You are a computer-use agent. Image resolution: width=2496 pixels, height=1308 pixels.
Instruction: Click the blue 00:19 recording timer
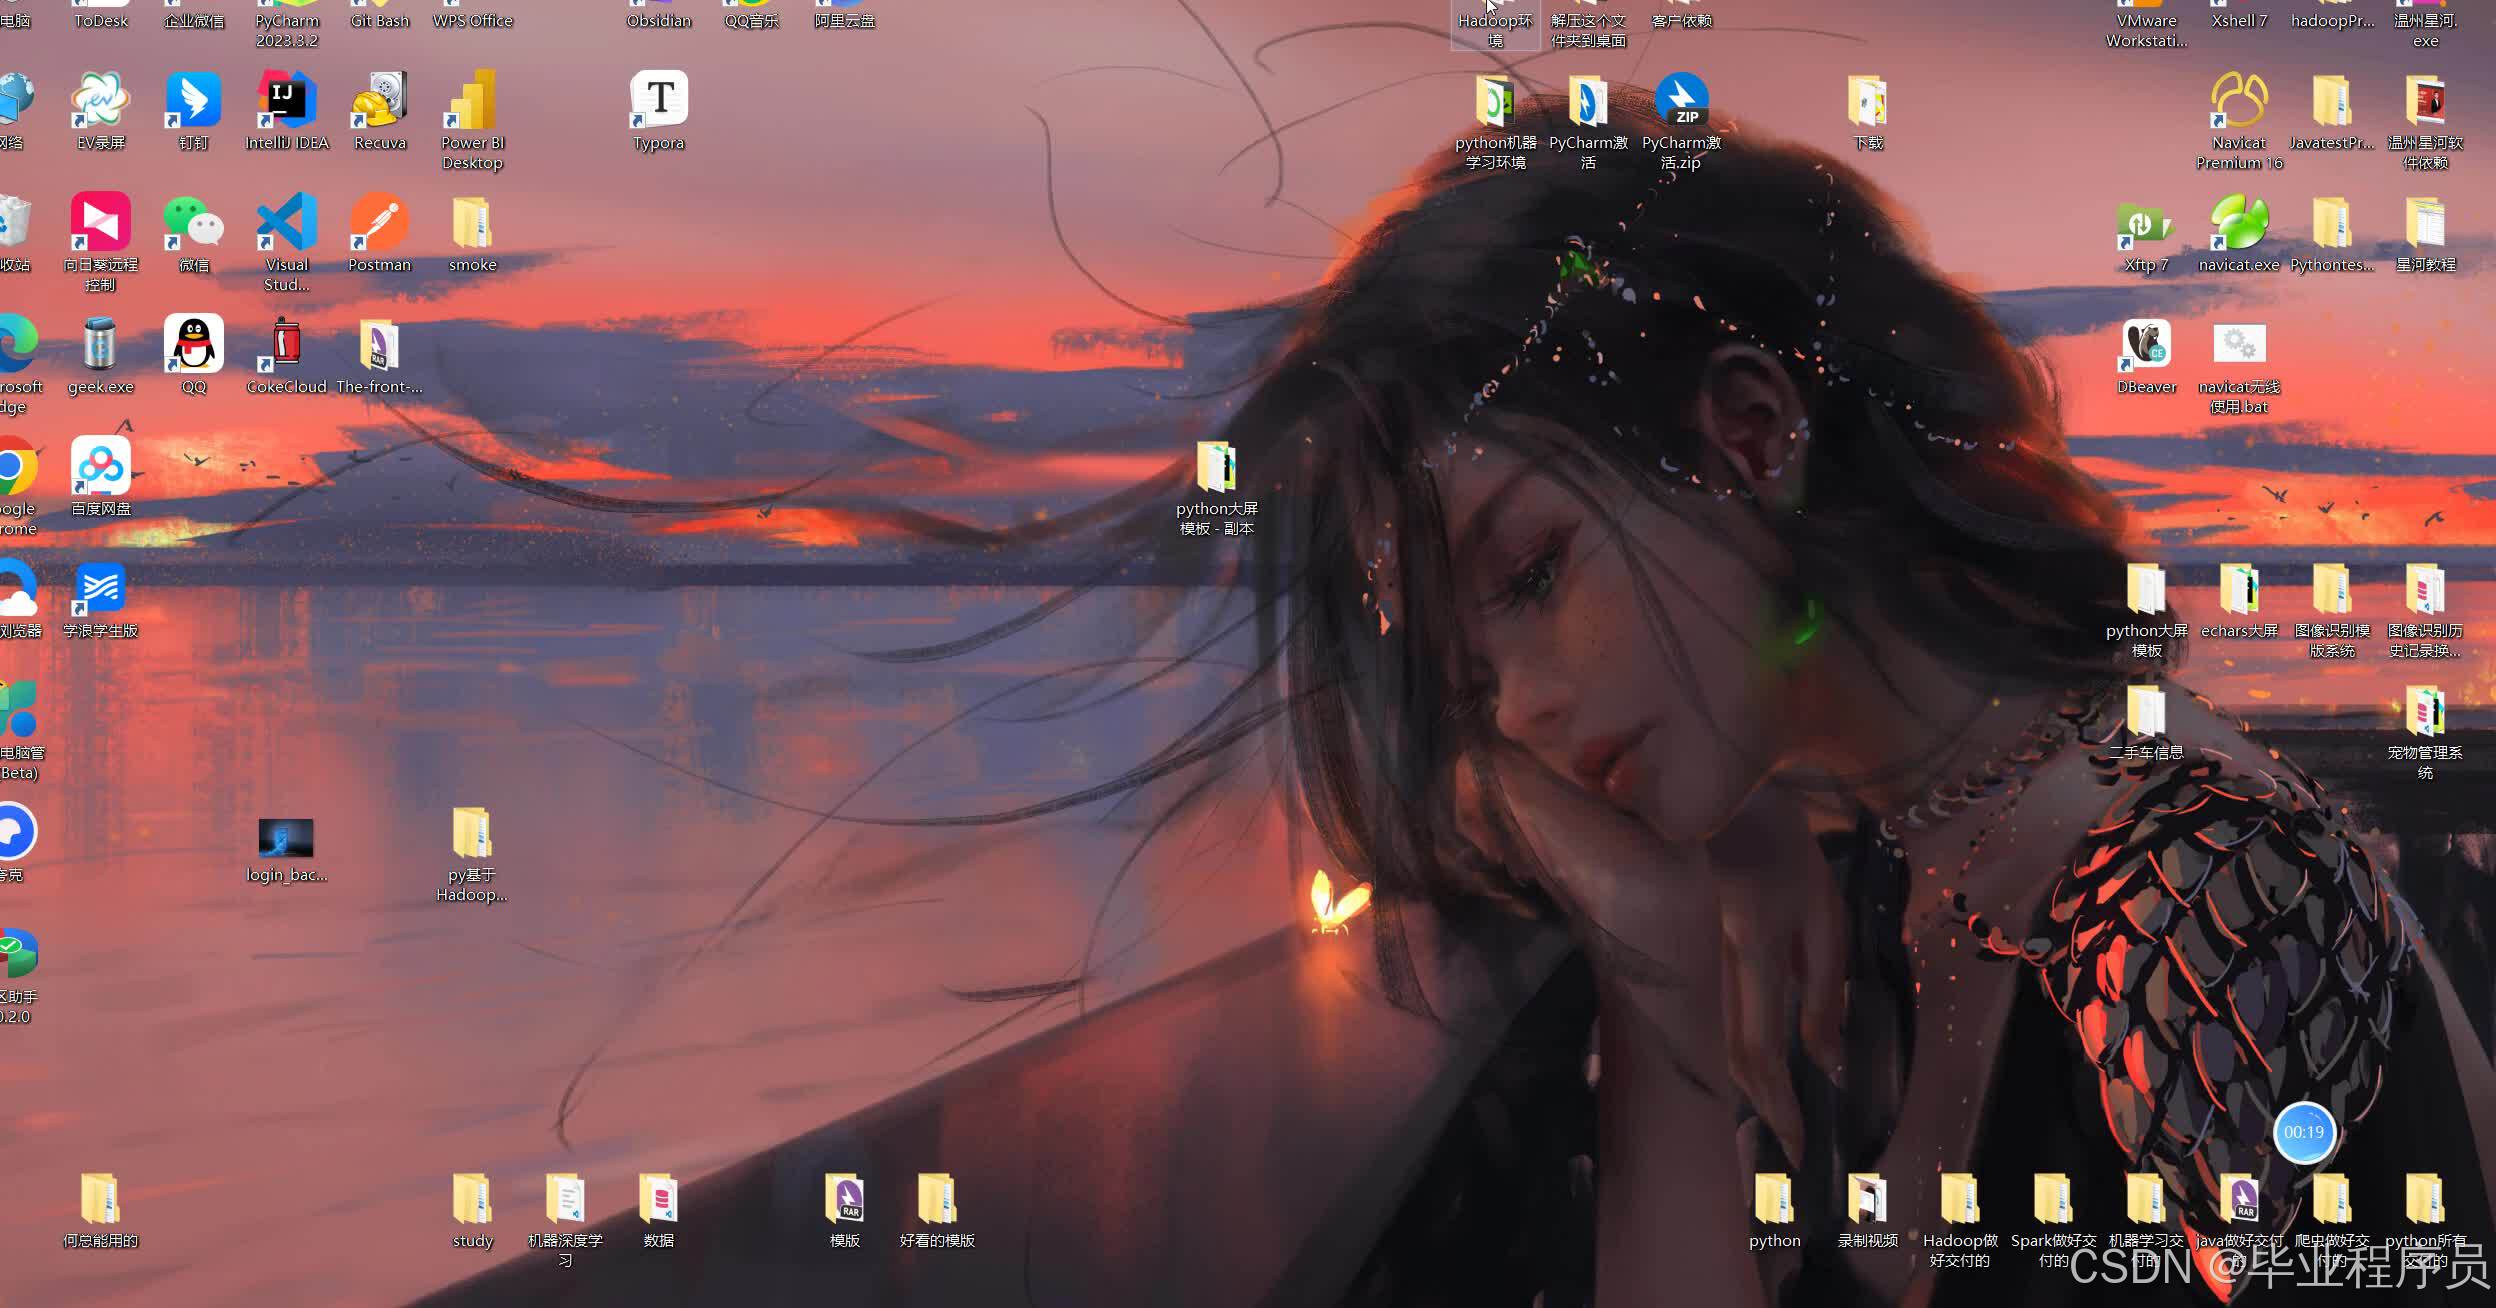(2304, 1132)
